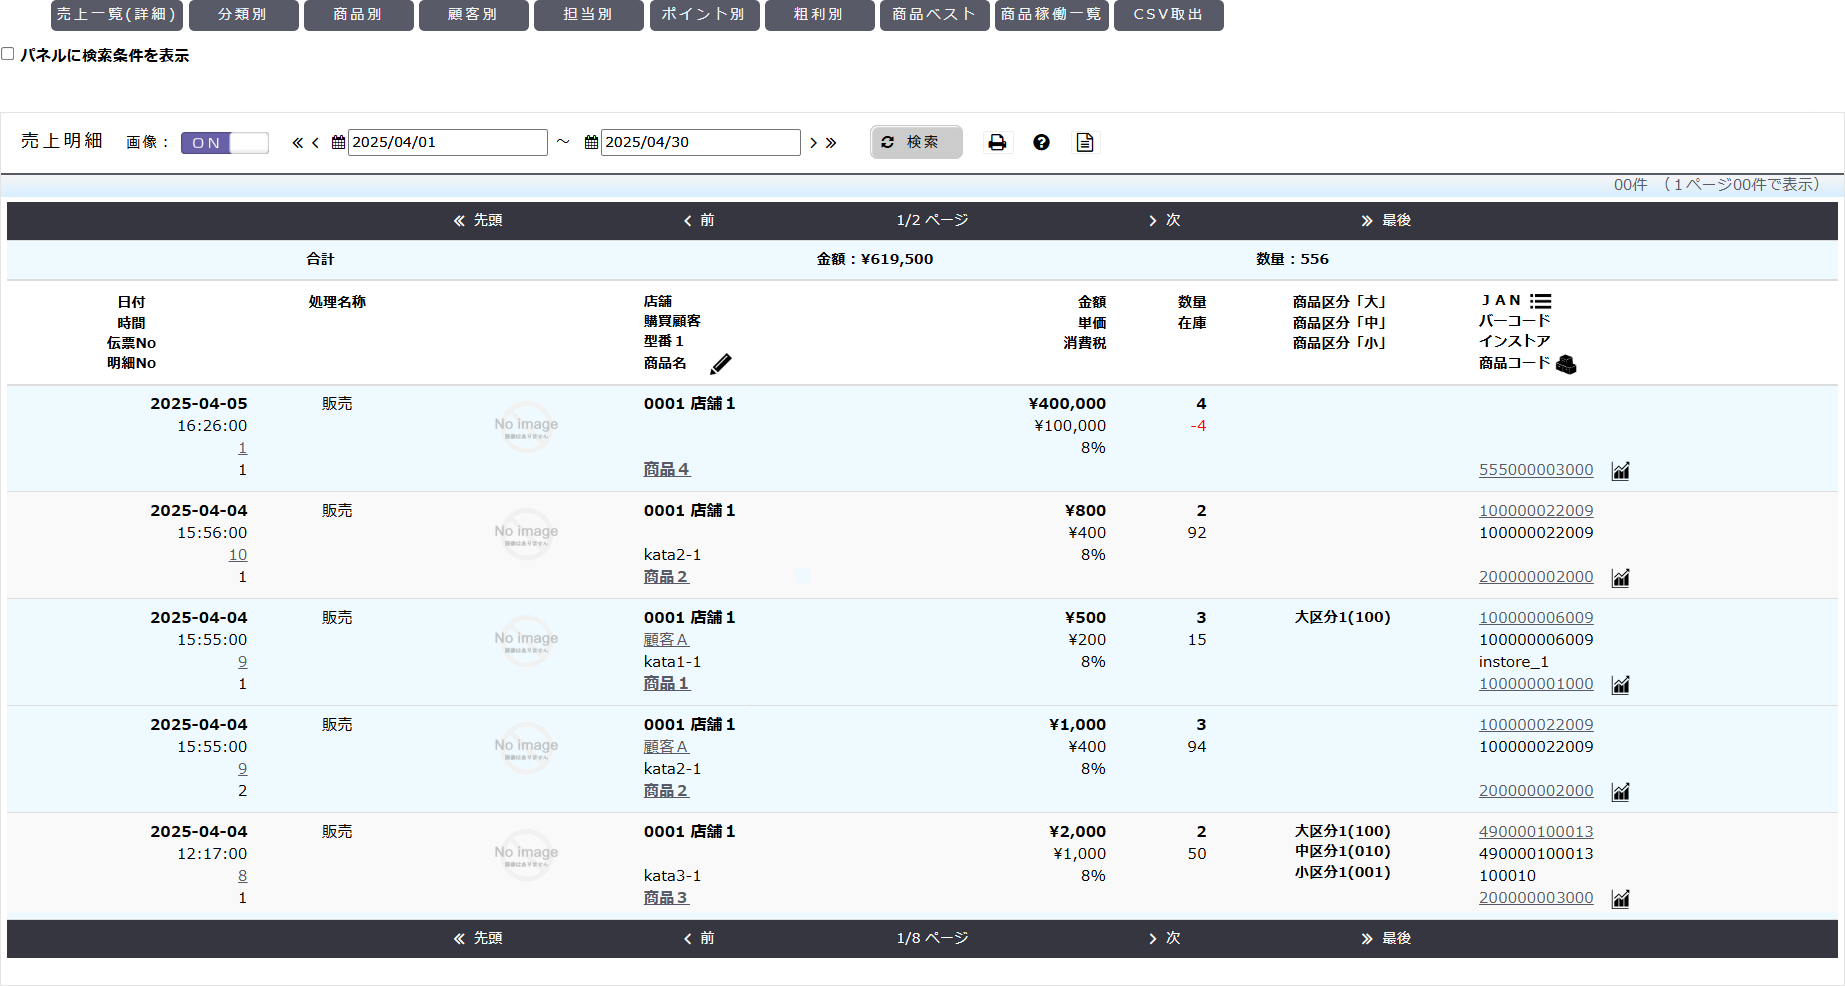Click calendar icon for end date

coord(591,142)
